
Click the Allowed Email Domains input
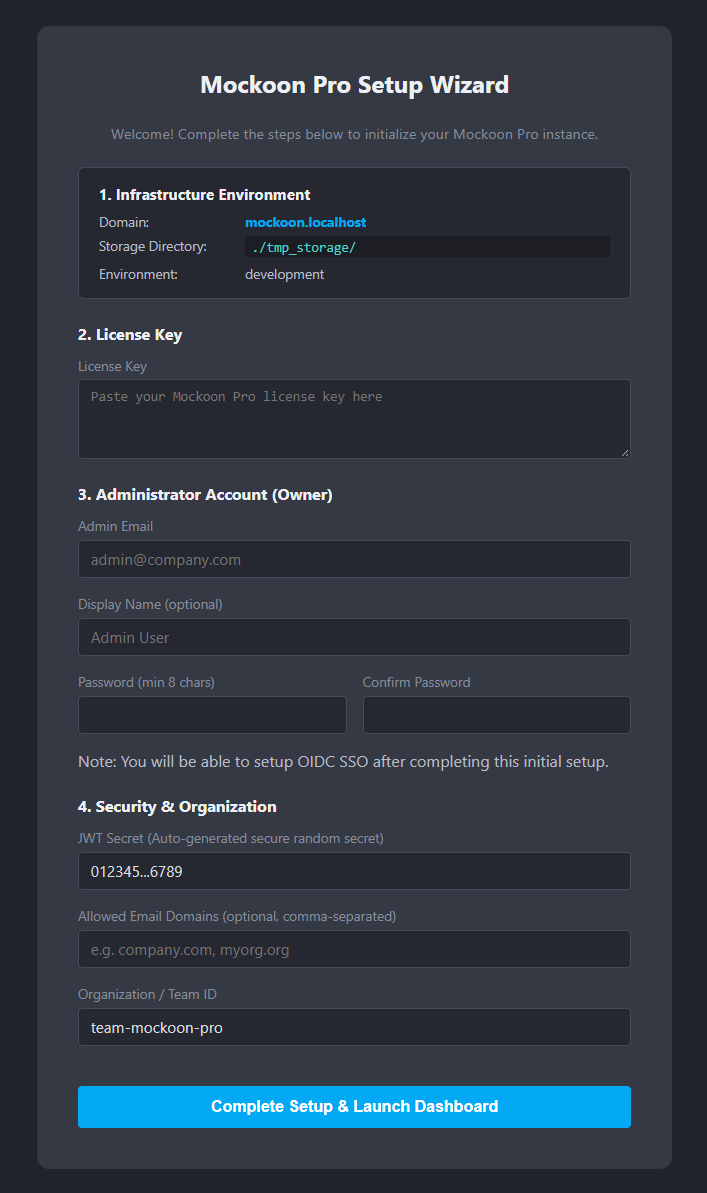354,949
